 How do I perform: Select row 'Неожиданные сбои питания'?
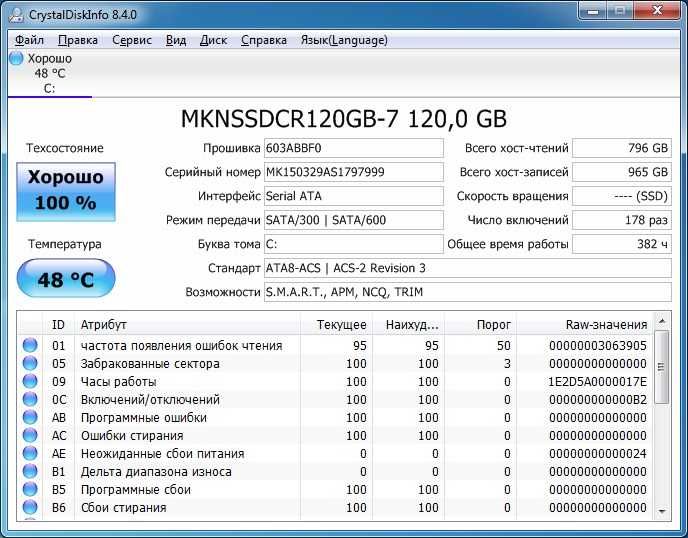pos(335,453)
